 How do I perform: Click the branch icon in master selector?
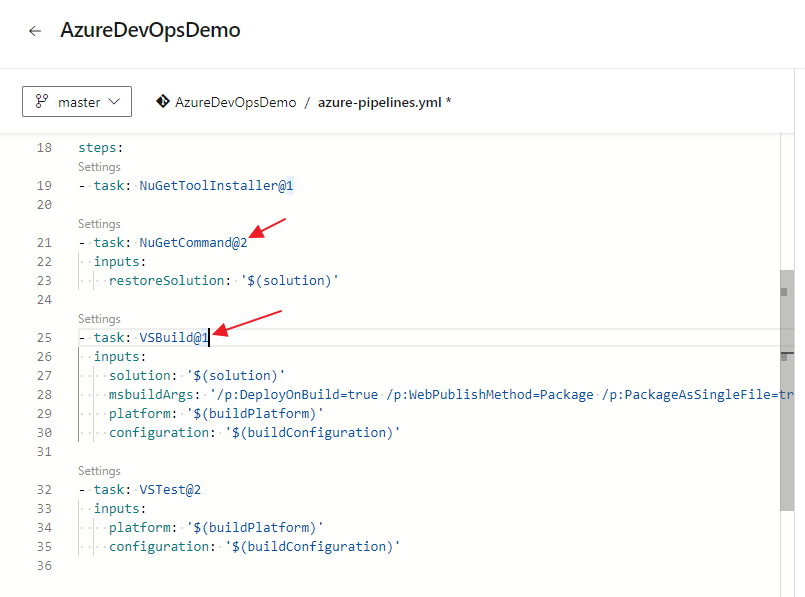pyautogui.click(x=42, y=101)
